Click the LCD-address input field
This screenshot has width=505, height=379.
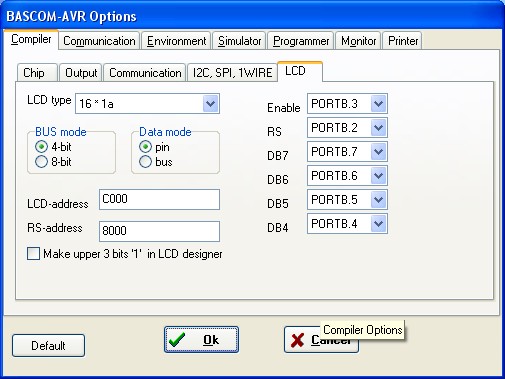point(159,199)
